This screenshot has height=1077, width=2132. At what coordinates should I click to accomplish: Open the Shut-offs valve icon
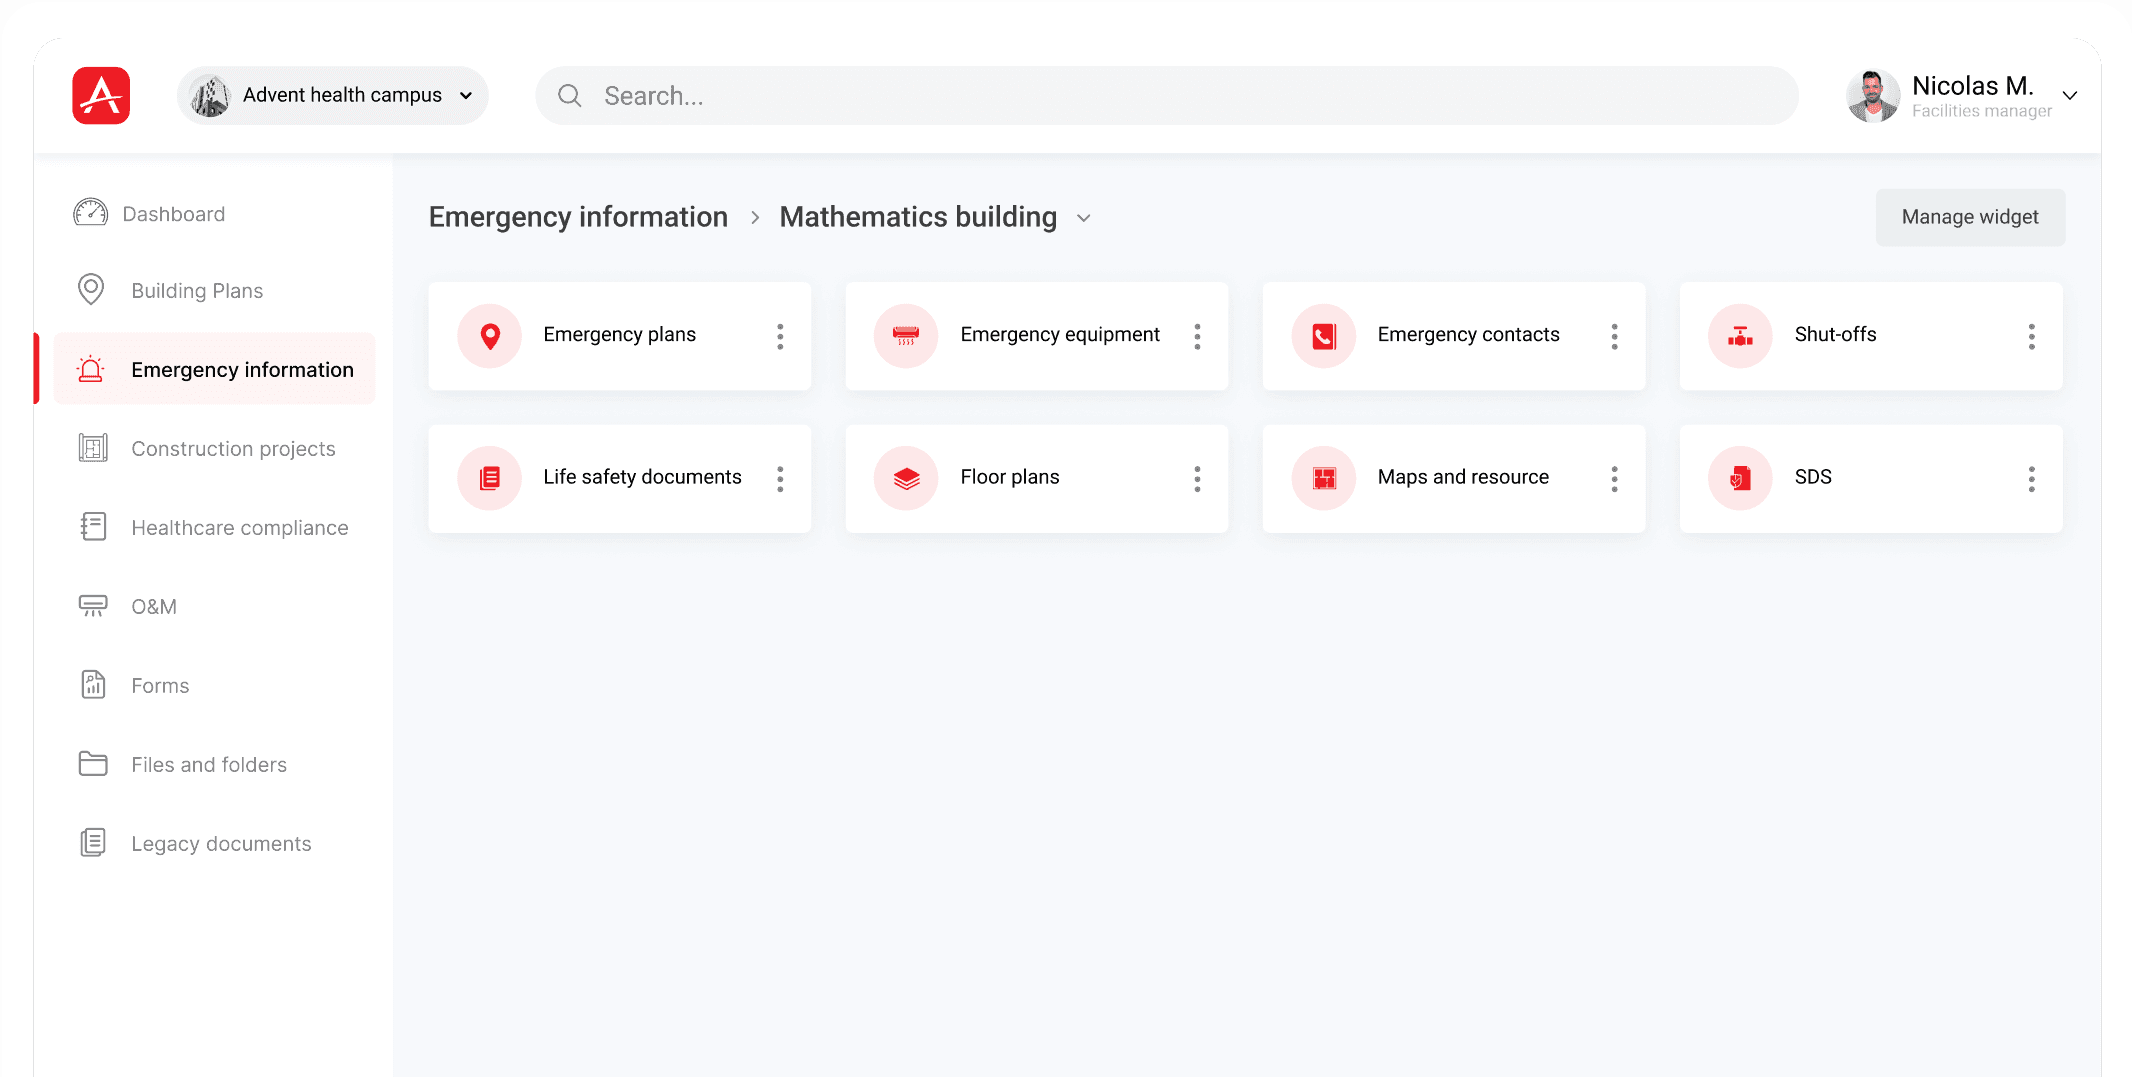[x=1740, y=336]
